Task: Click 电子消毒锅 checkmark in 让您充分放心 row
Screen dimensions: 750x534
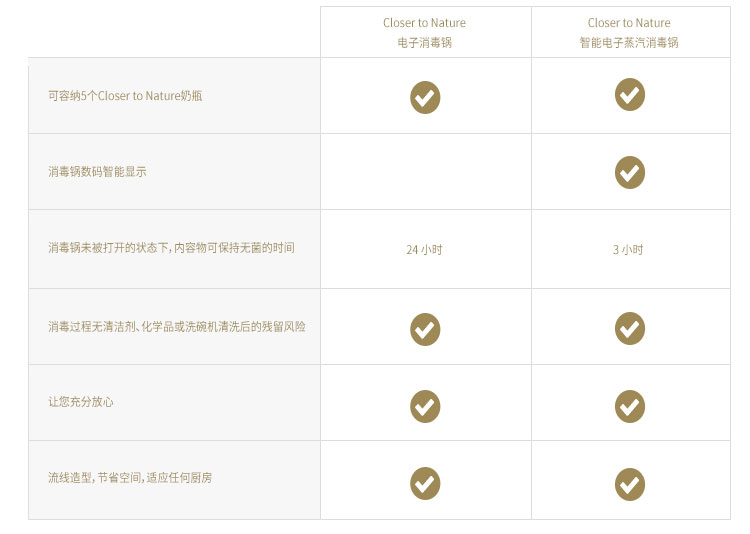Action: click(425, 405)
